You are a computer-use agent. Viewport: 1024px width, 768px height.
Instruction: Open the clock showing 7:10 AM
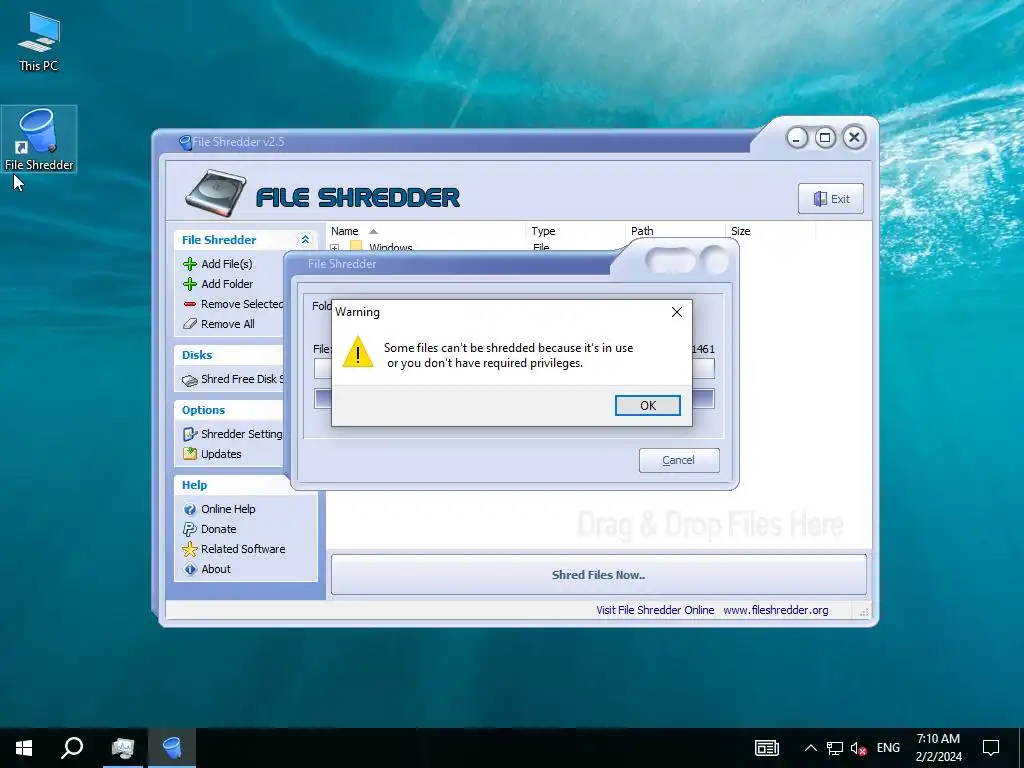pyautogui.click(x=938, y=748)
